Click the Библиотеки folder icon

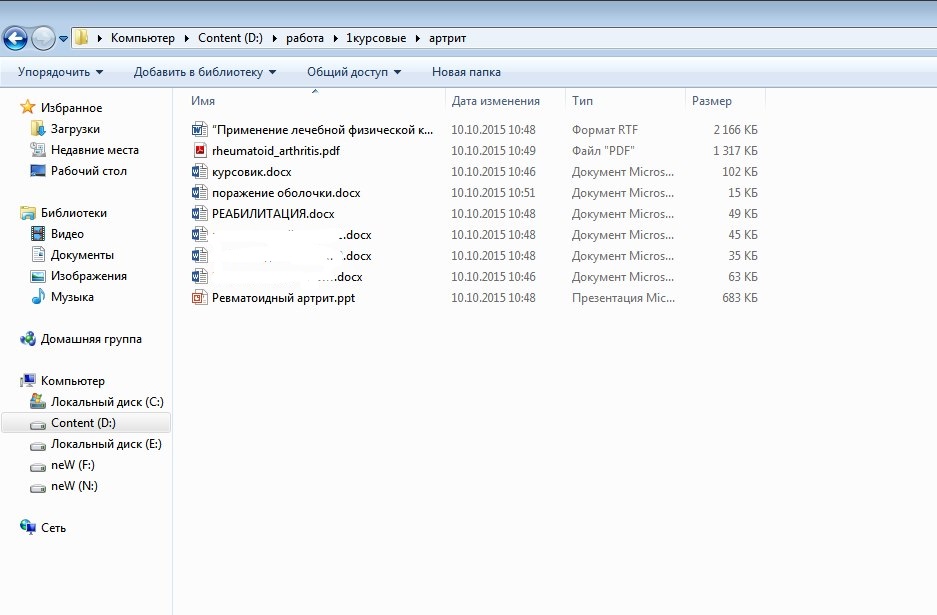[x=27, y=212]
